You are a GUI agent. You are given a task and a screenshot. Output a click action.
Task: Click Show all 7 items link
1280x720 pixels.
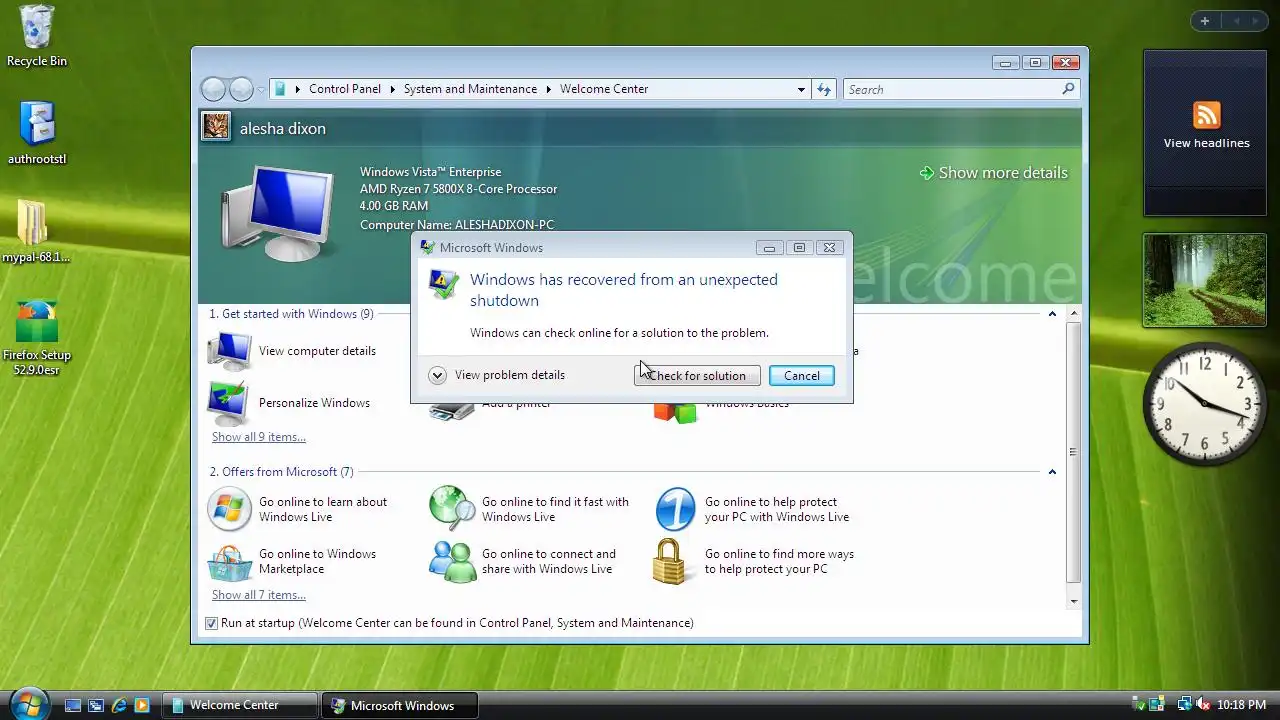259,595
